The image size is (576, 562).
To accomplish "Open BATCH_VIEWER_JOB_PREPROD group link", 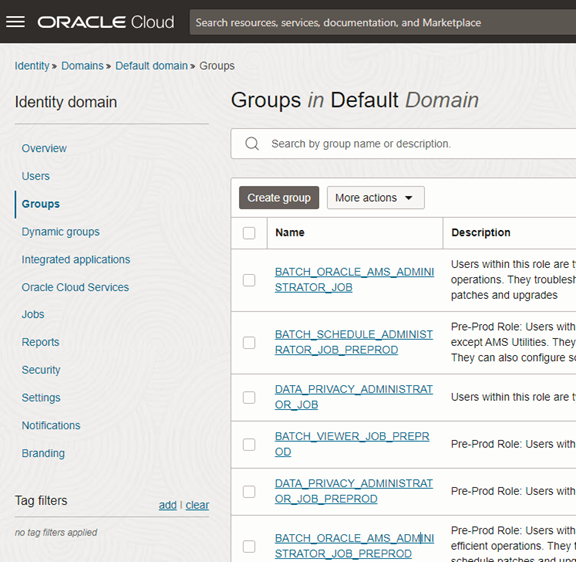I will coord(352,444).
